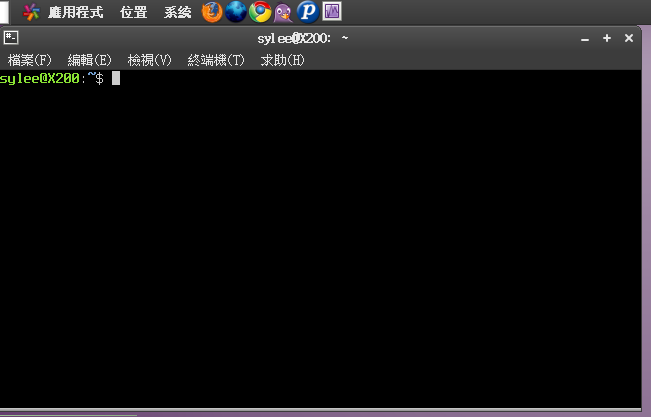This screenshot has width=651, height=417.
Task: Open the 應用程式 (Applications) menu
Action: (x=76, y=12)
